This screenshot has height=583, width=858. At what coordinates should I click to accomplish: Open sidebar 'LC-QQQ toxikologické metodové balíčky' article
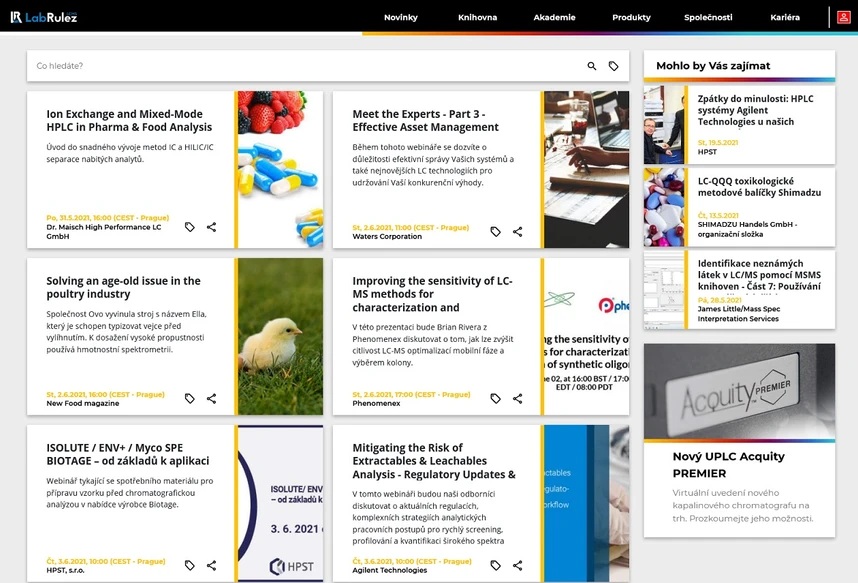[759, 187]
